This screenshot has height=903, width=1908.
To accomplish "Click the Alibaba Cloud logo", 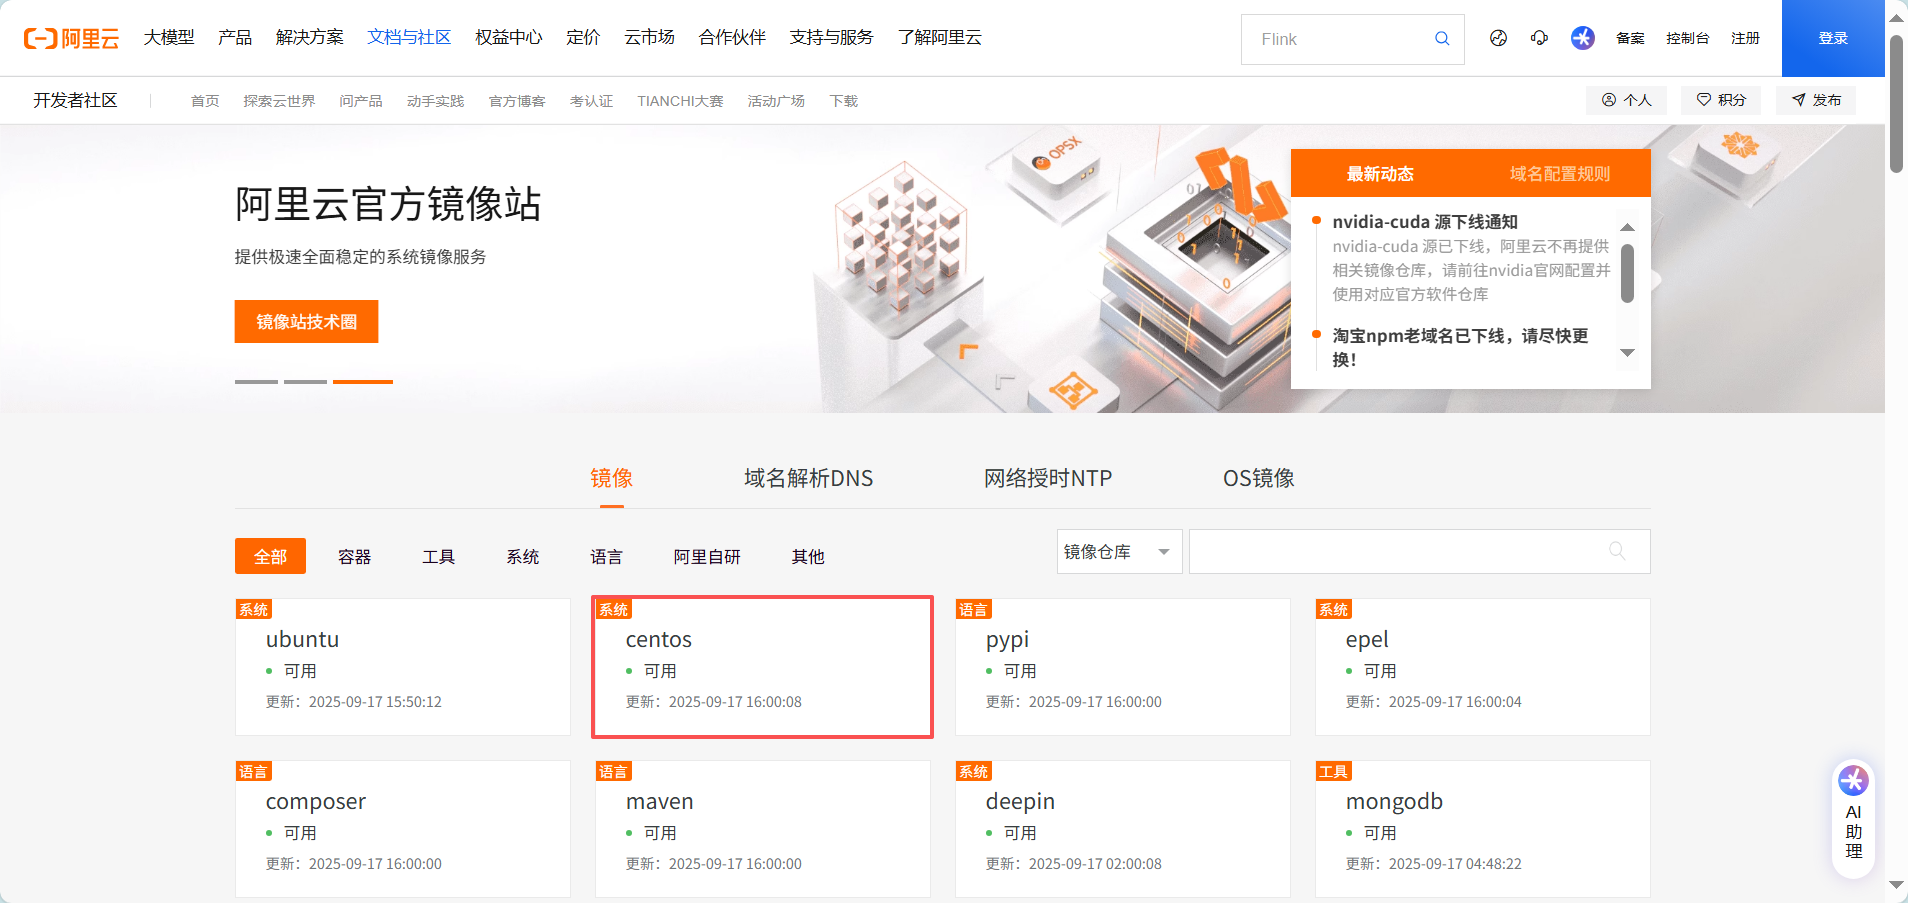I will pos(71,38).
